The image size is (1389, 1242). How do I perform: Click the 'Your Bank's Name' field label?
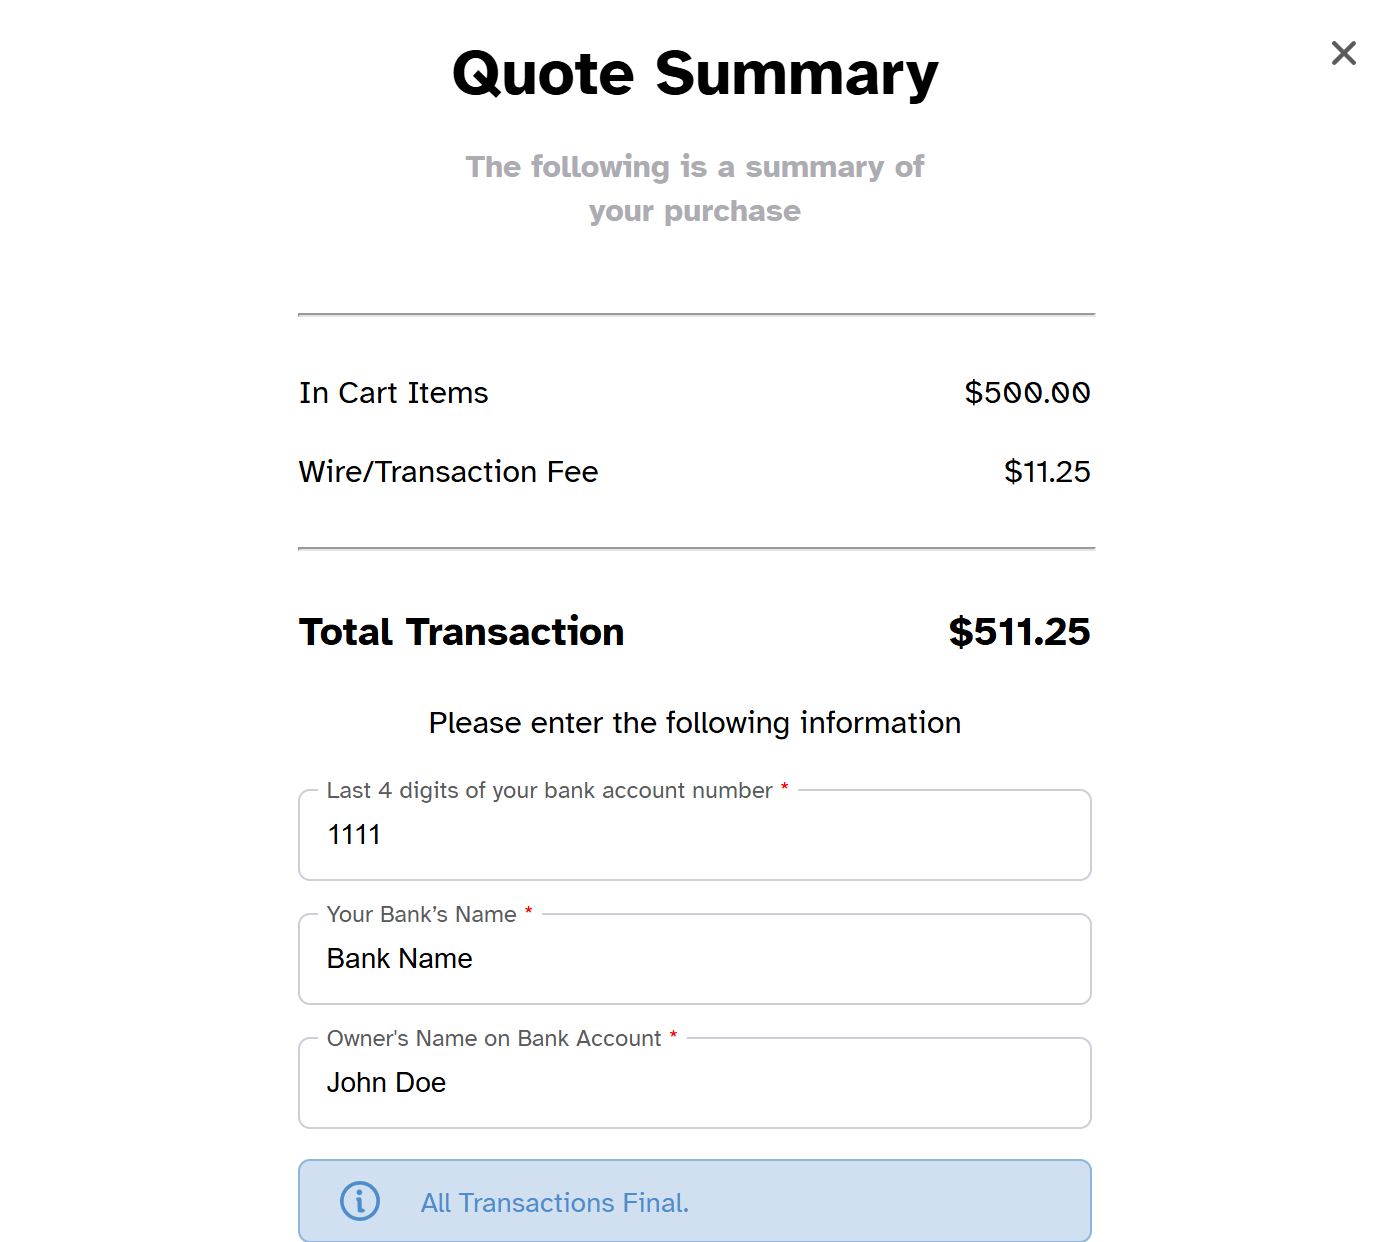click(421, 914)
